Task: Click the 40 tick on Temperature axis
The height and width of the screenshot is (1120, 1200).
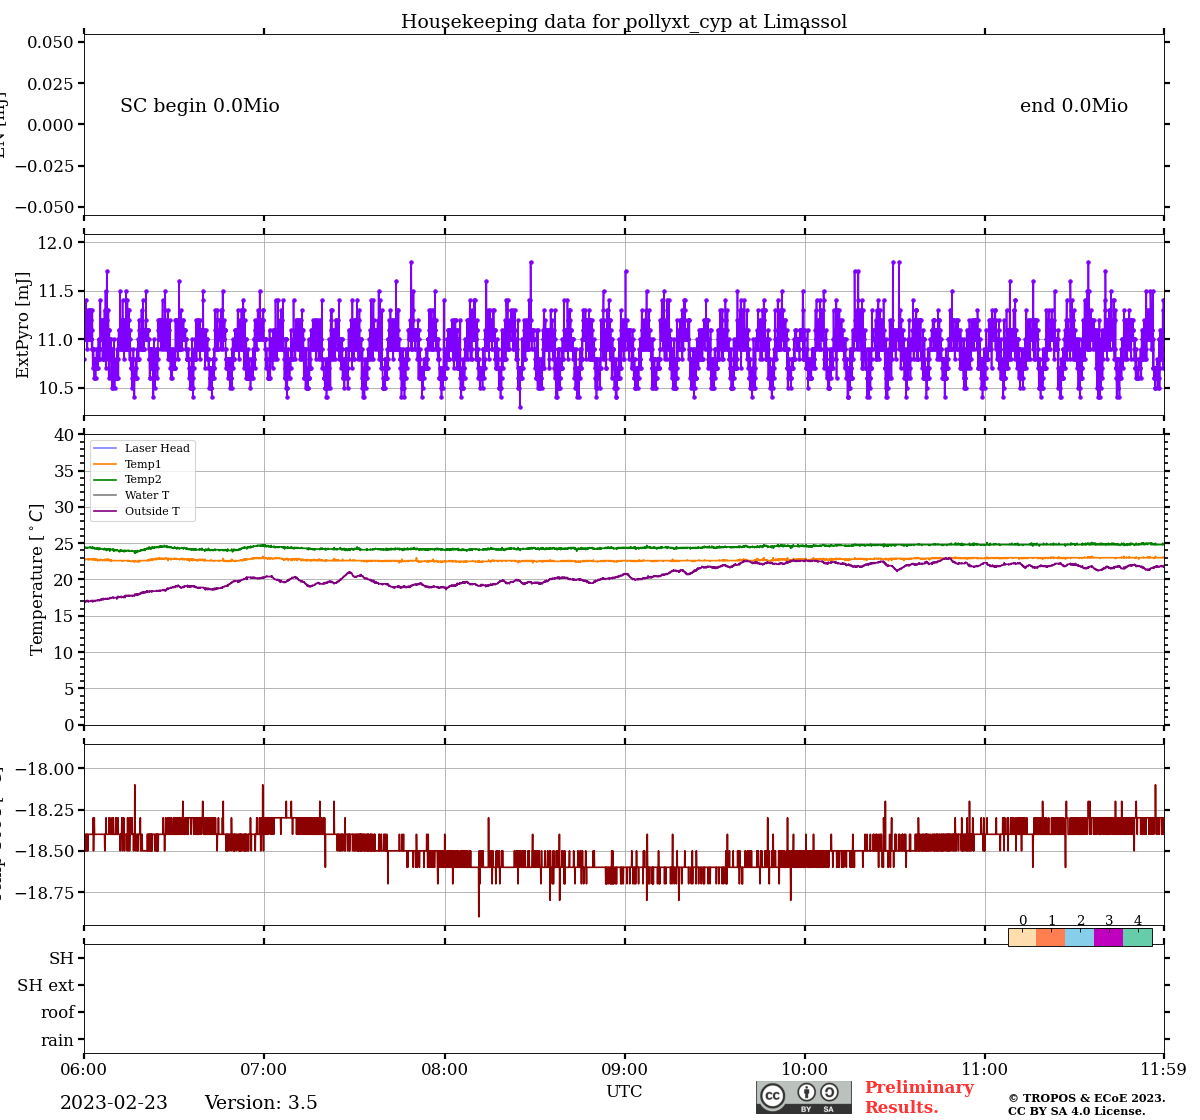Action: point(65,435)
